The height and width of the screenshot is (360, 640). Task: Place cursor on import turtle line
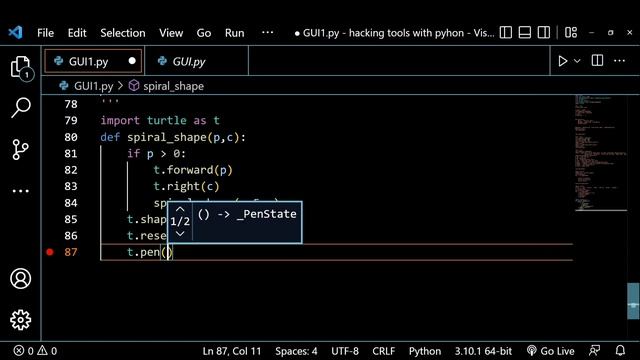(x=160, y=120)
